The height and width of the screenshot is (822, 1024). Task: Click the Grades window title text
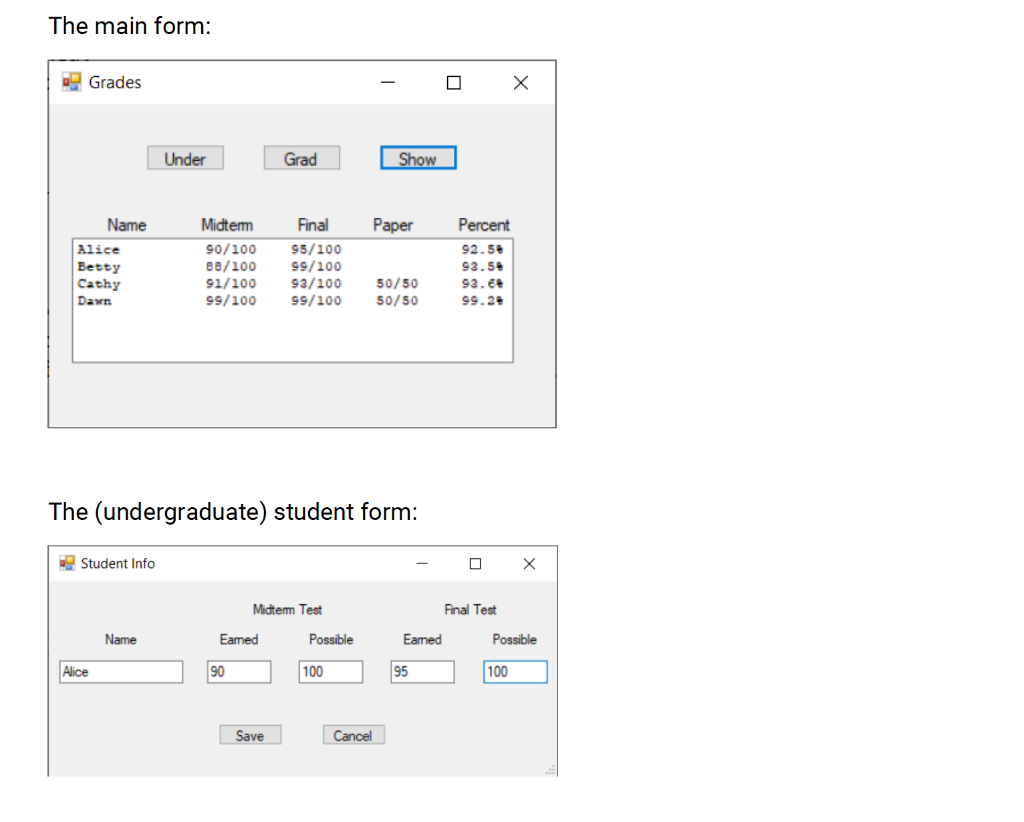pyautogui.click(x=115, y=82)
